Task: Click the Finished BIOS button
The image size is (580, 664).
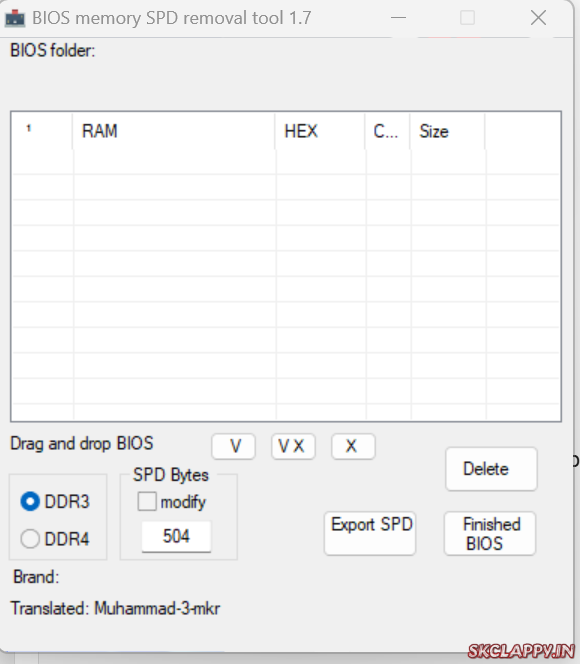Action: coord(490,533)
